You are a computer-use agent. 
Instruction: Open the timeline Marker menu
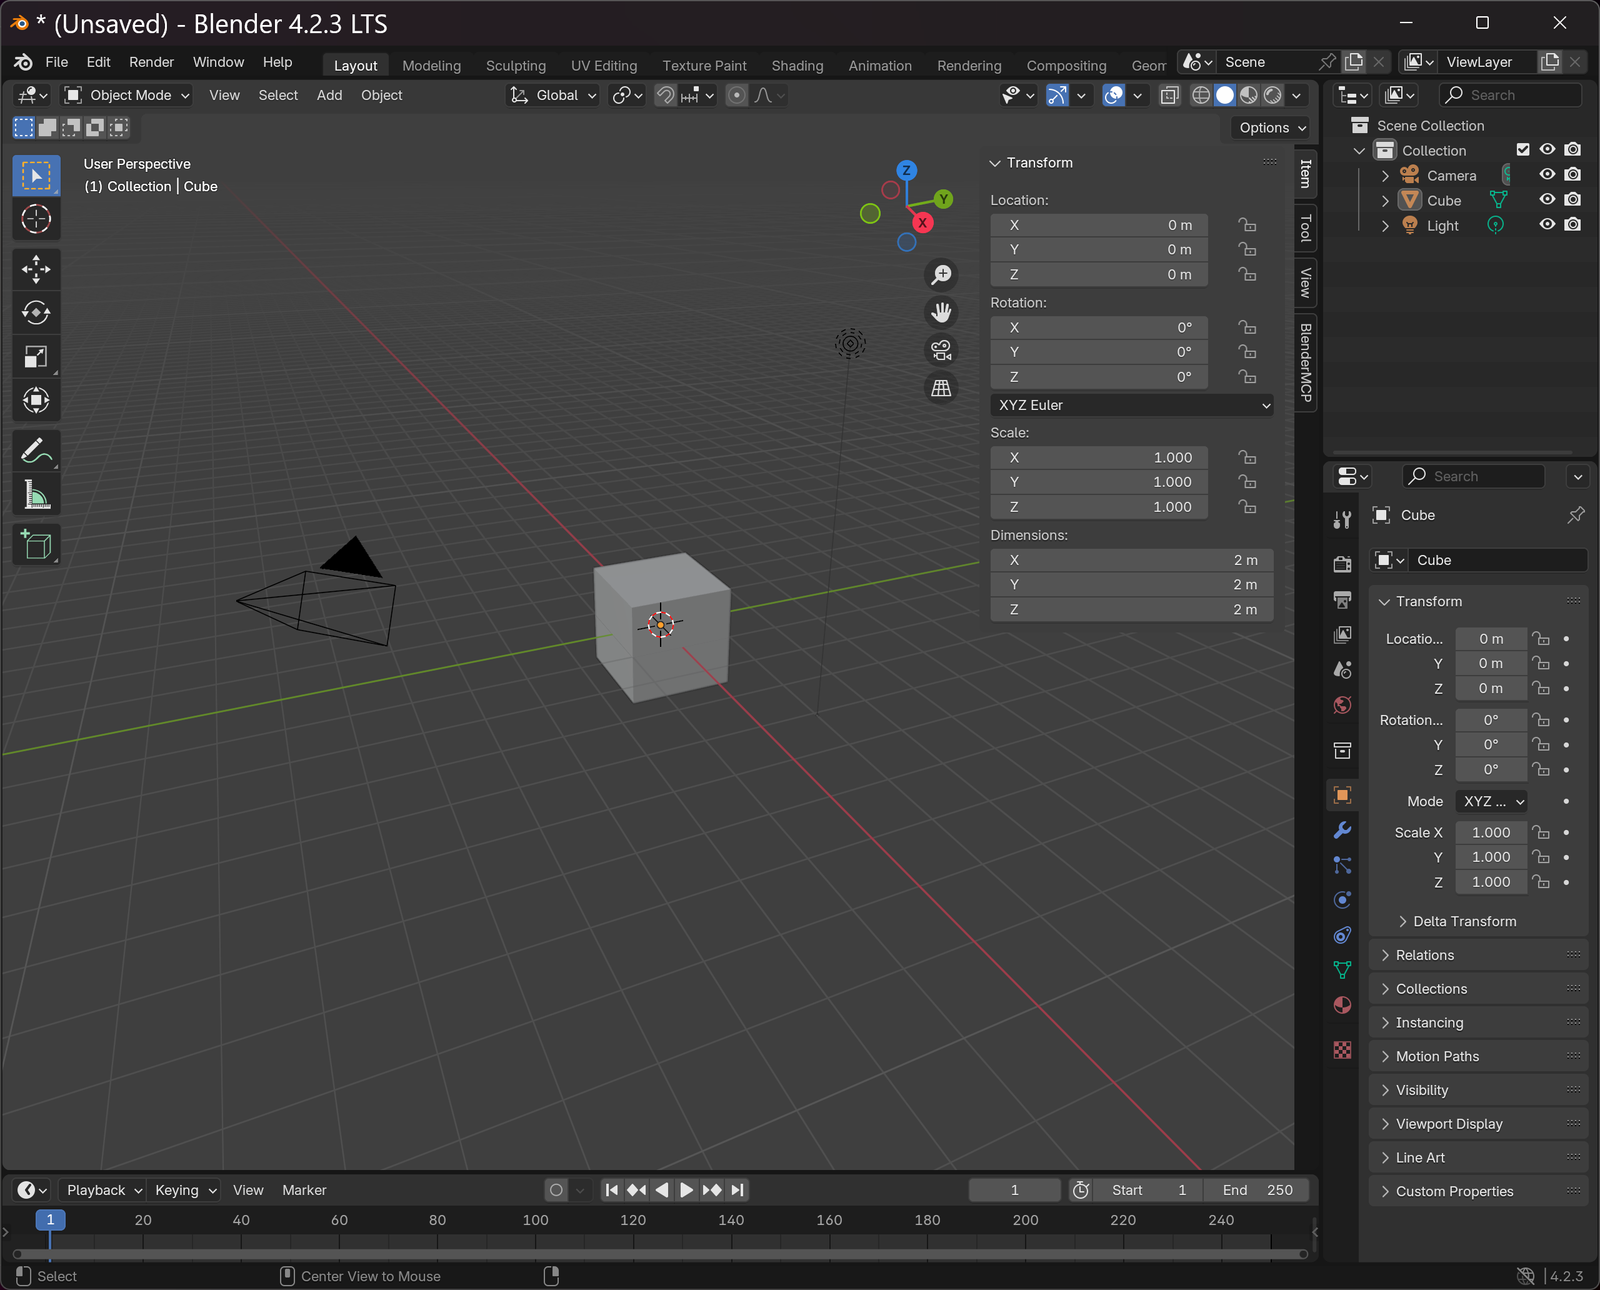(x=304, y=1190)
